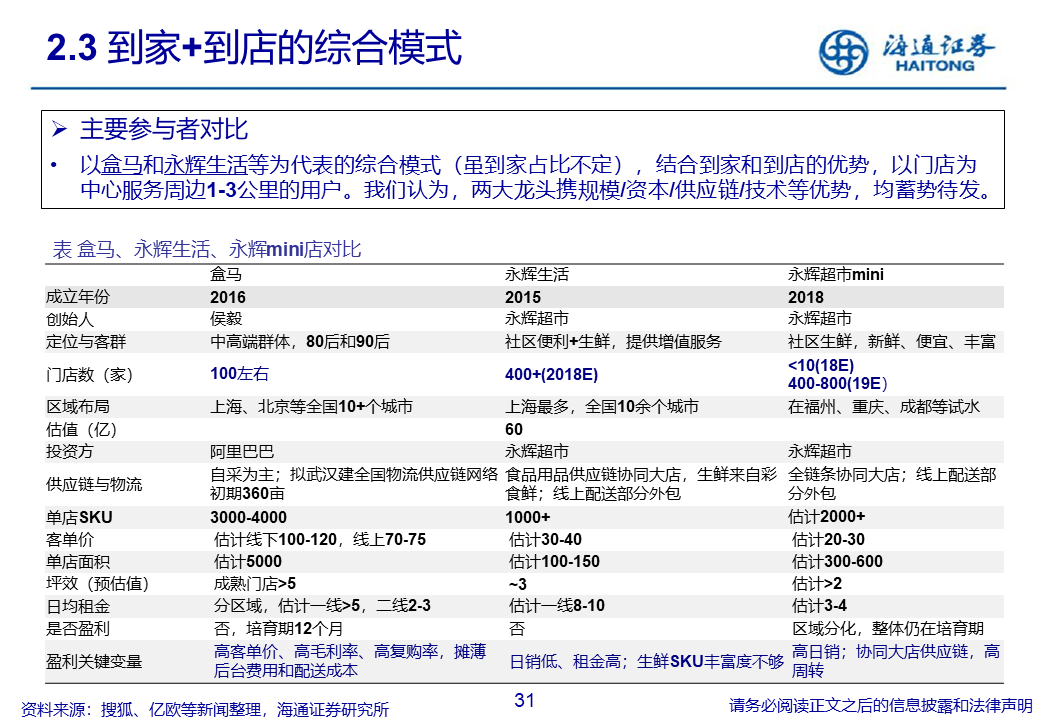This screenshot has height=720, width=1040.
Task: Select the row label "定位与客群"
Action: [x=86, y=342]
